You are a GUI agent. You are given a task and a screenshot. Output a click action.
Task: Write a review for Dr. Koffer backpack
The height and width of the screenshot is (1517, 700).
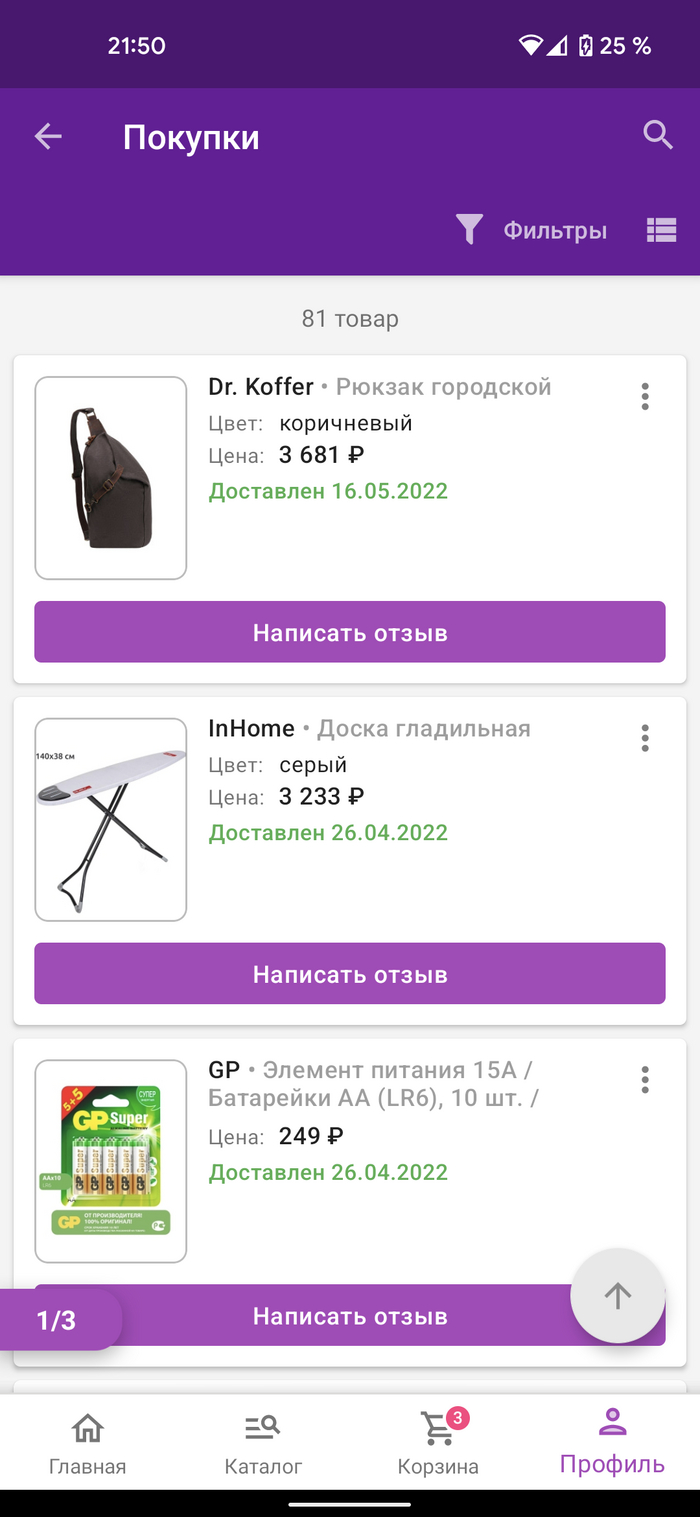click(349, 632)
